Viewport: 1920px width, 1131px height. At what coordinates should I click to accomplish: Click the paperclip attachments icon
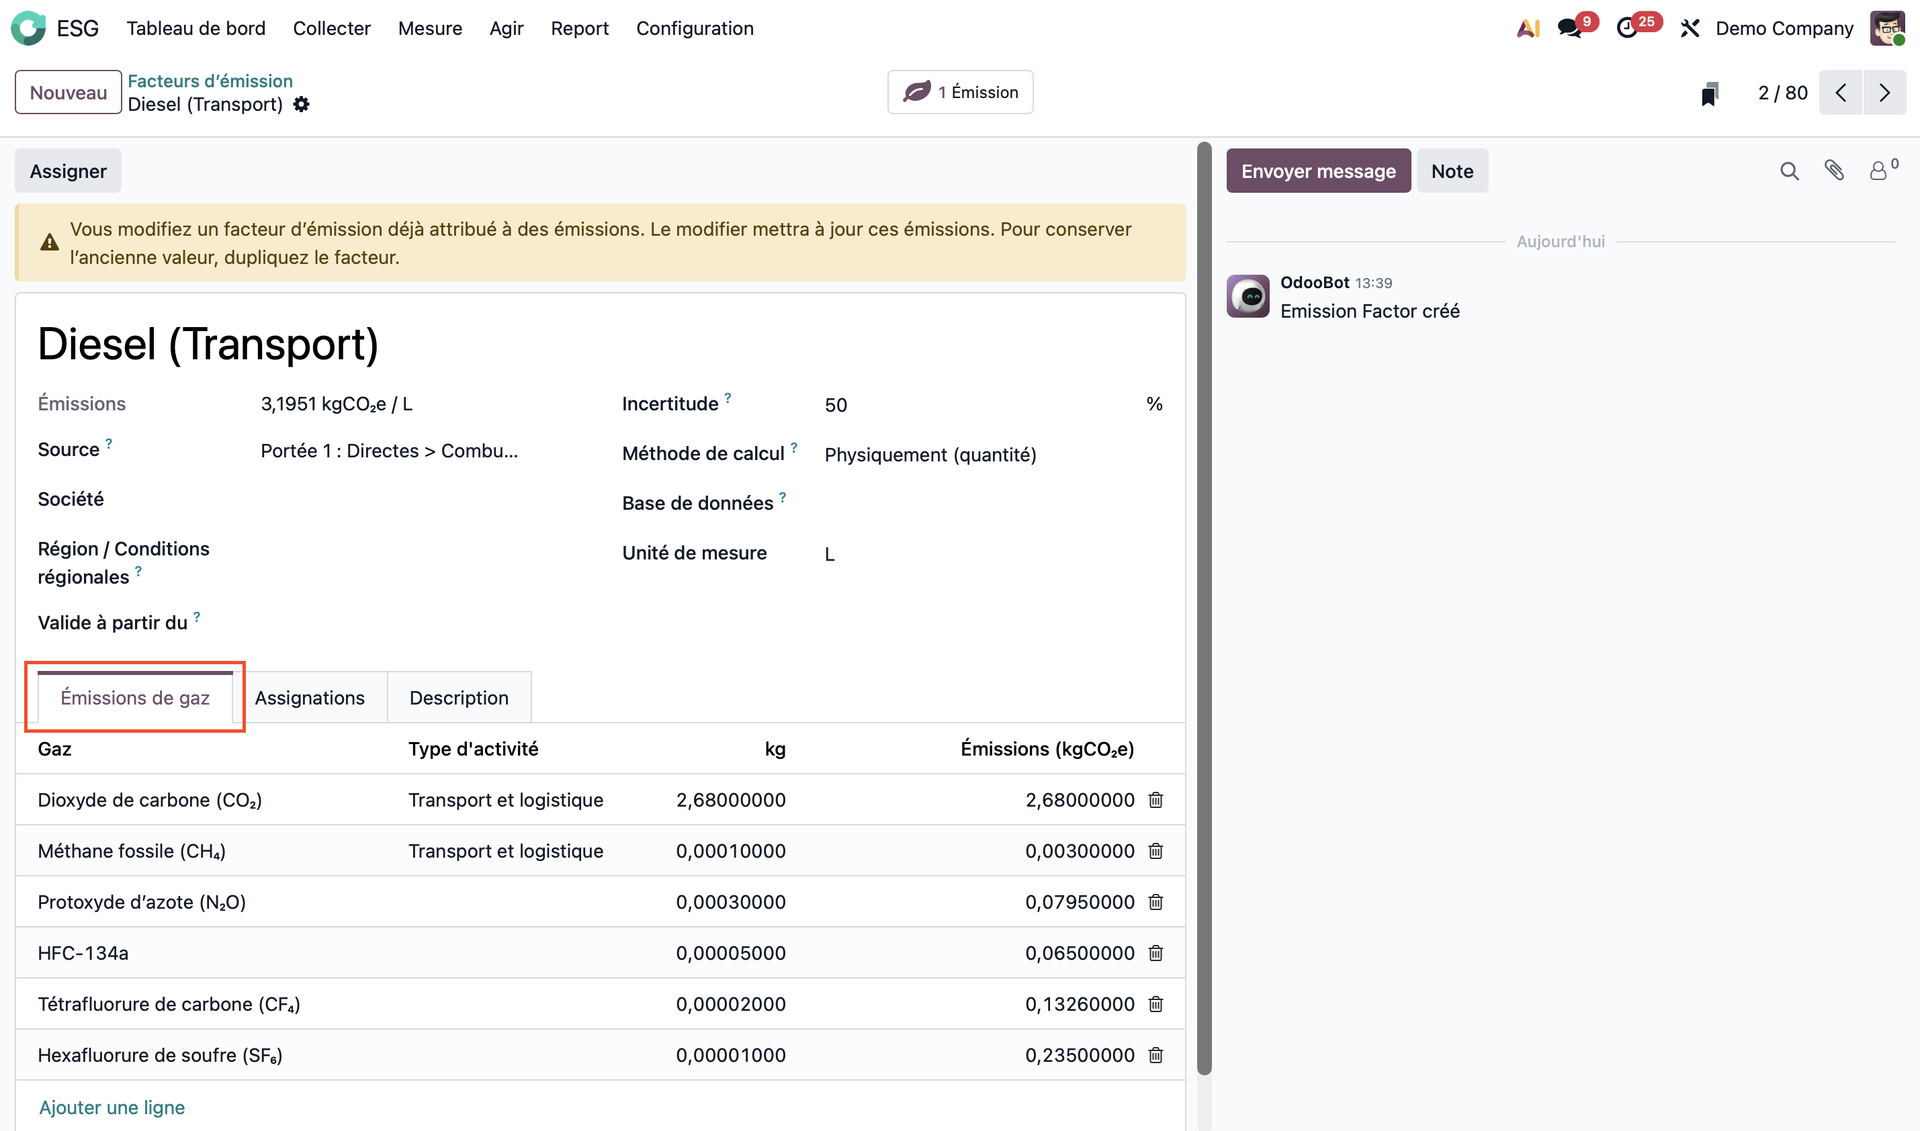click(1834, 171)
